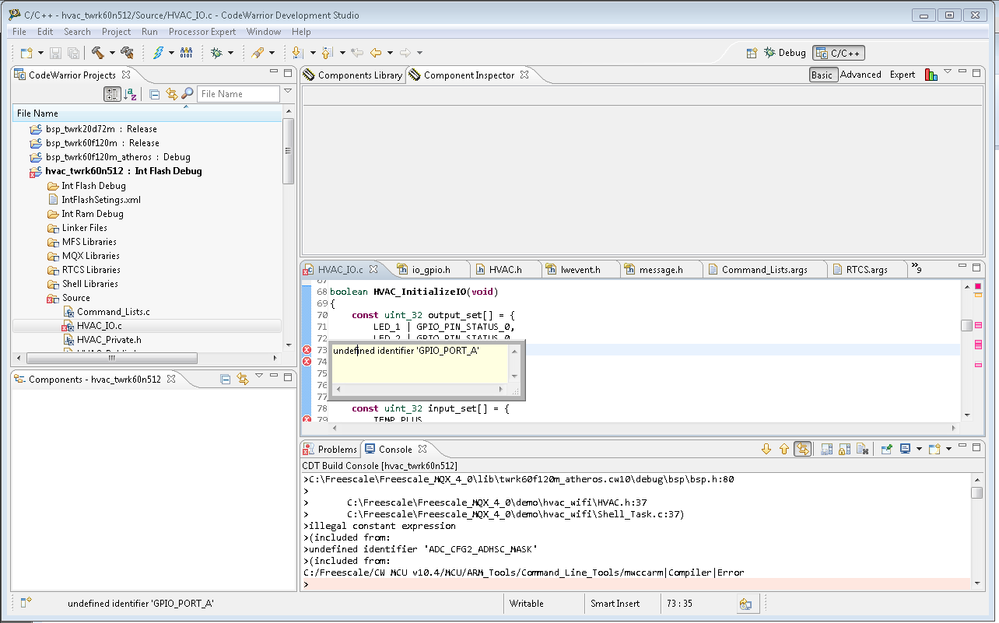The width and height of the screenshot is (999, 623).
Task: Click the green bug Debug toolbar icon
Action: point(215,52)
